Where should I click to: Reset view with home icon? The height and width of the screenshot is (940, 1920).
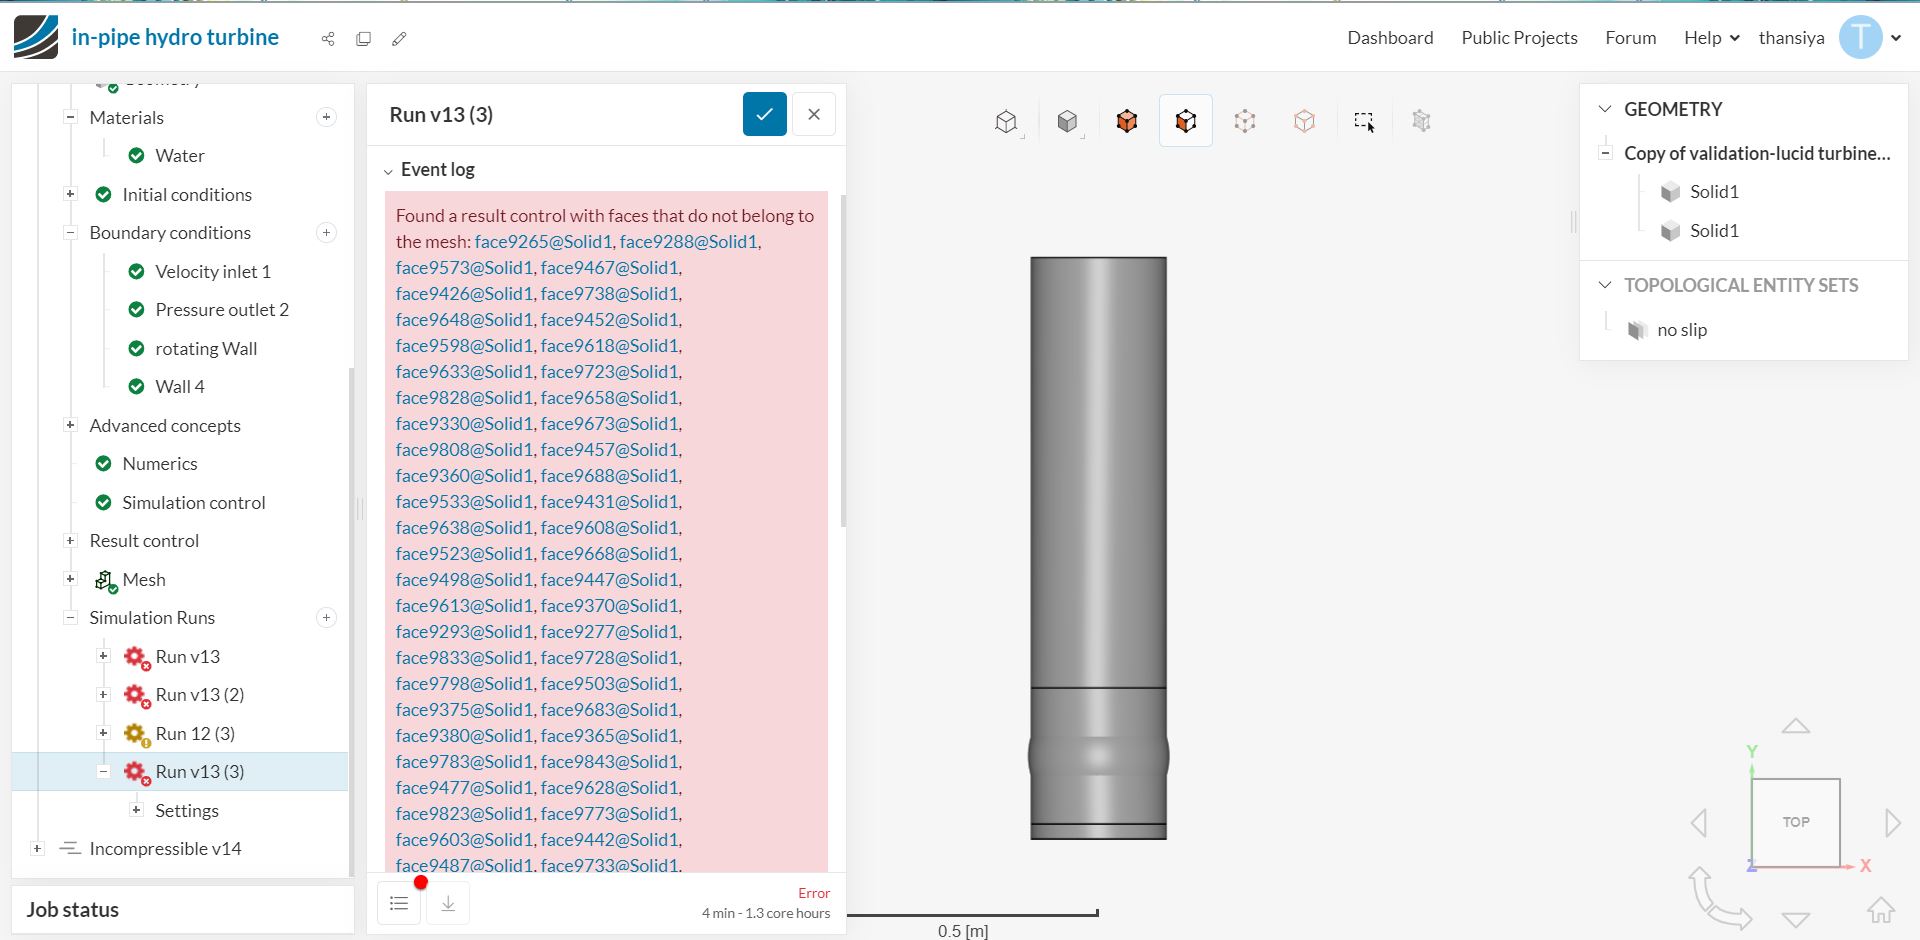pyautogui.click(x=1881, y=909)
